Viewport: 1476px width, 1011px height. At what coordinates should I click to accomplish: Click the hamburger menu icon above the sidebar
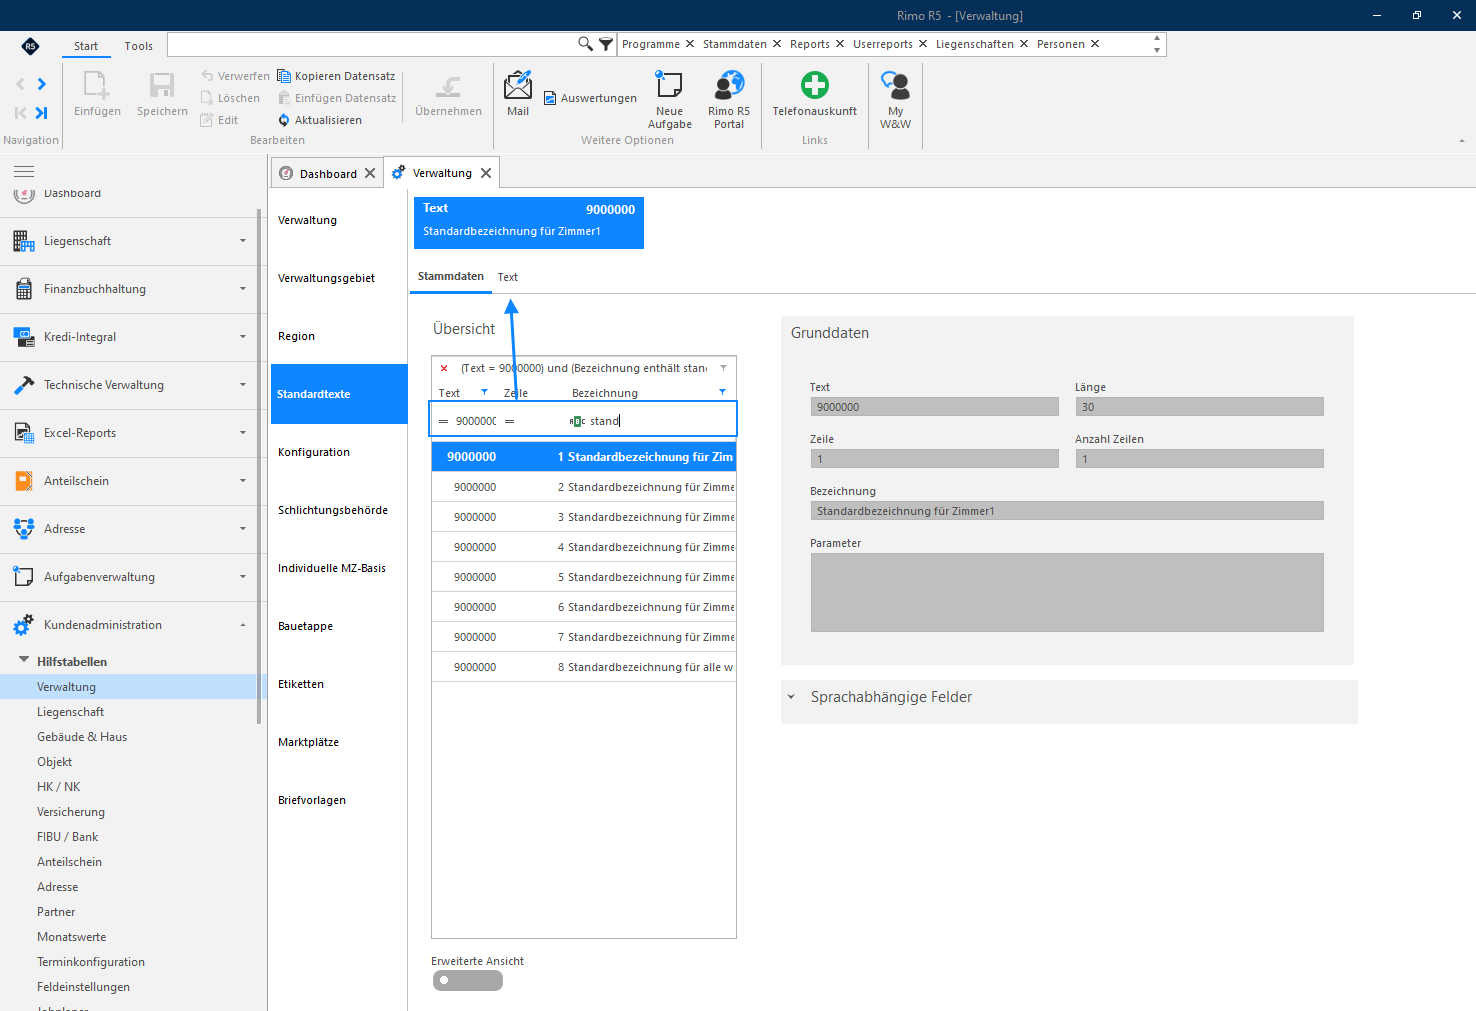[x=24, y=171]
